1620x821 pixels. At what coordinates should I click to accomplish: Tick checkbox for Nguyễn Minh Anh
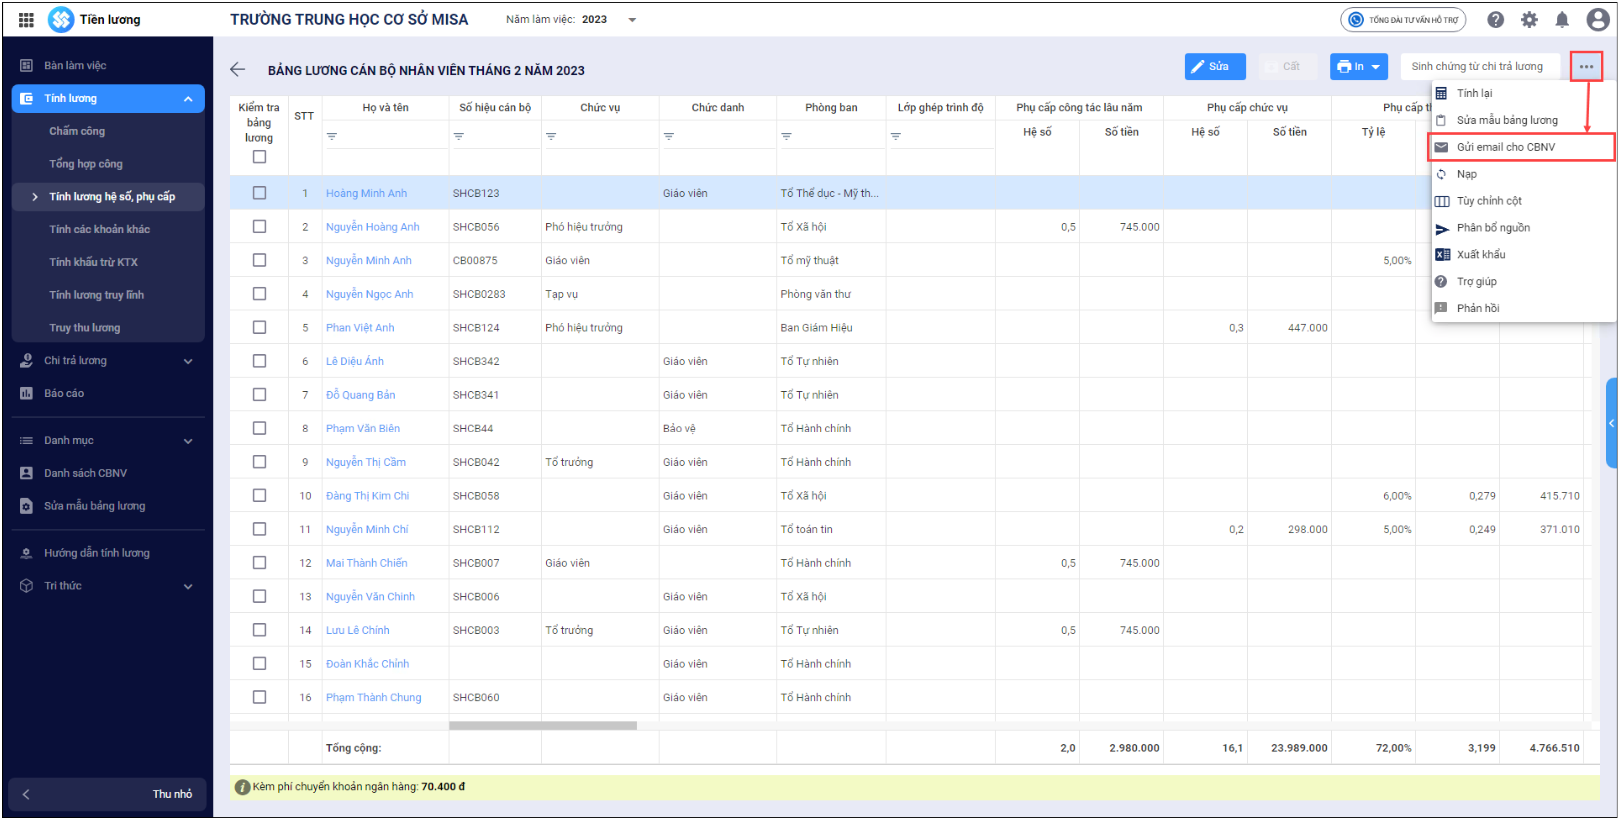tap(260, 260)
